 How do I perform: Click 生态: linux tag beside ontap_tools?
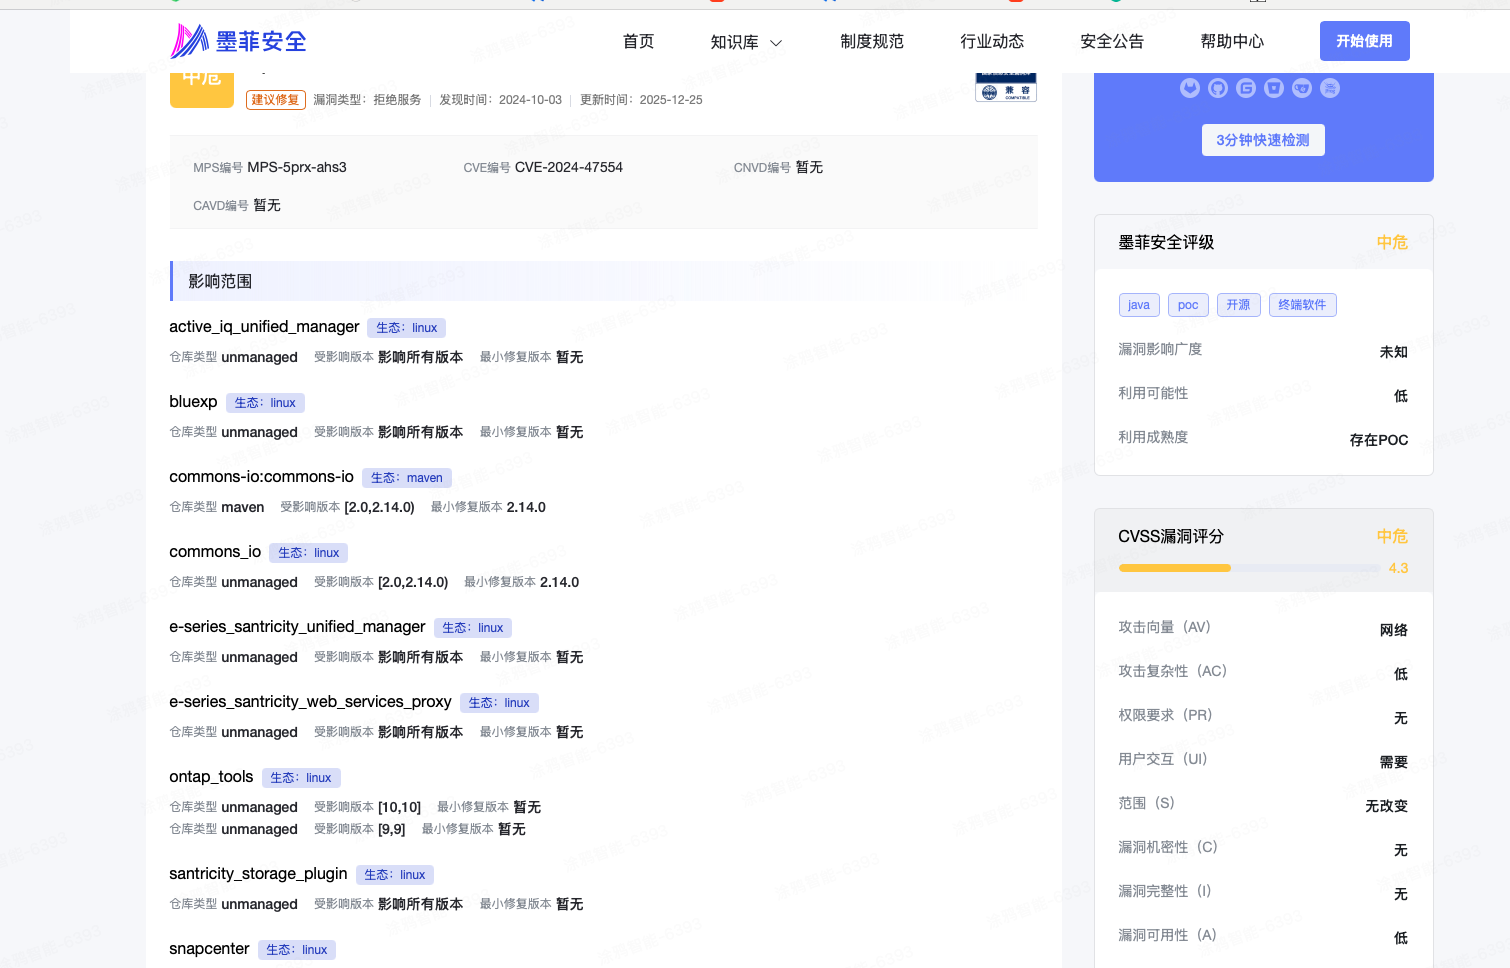click(301, 778)
